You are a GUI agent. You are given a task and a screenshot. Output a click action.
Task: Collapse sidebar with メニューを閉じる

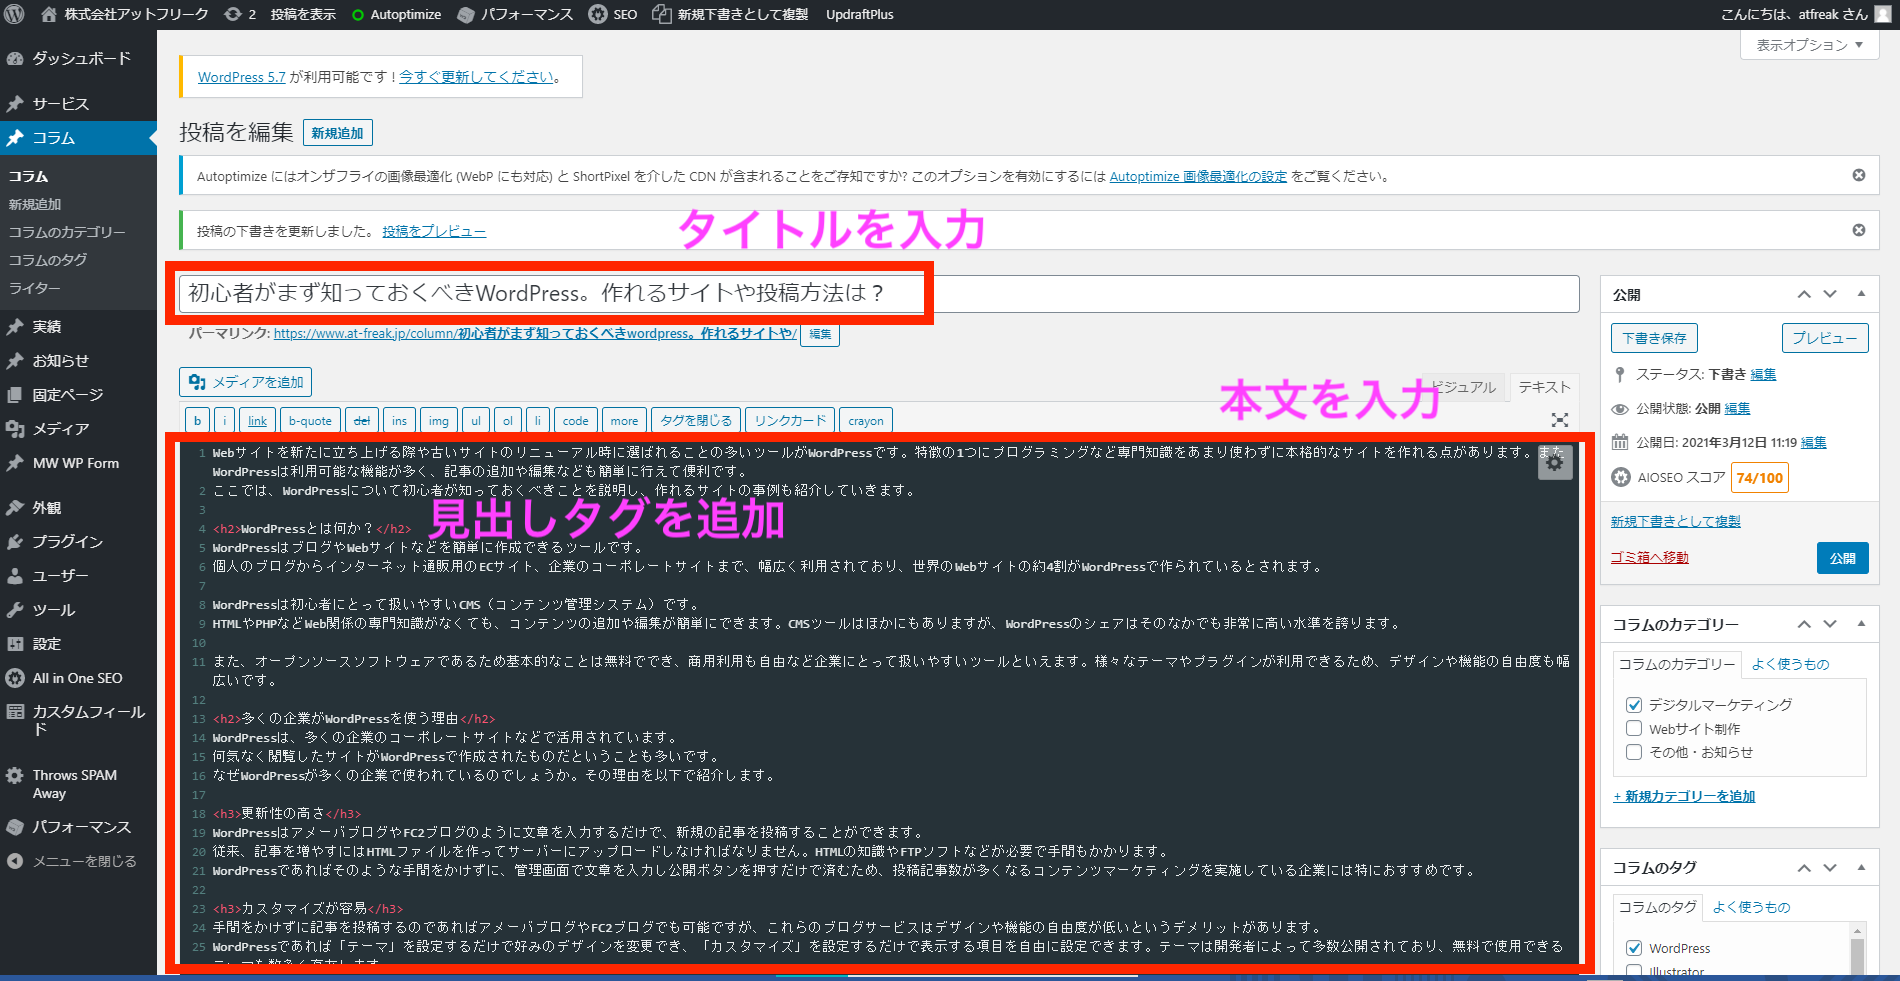click(x=78, y=861)
